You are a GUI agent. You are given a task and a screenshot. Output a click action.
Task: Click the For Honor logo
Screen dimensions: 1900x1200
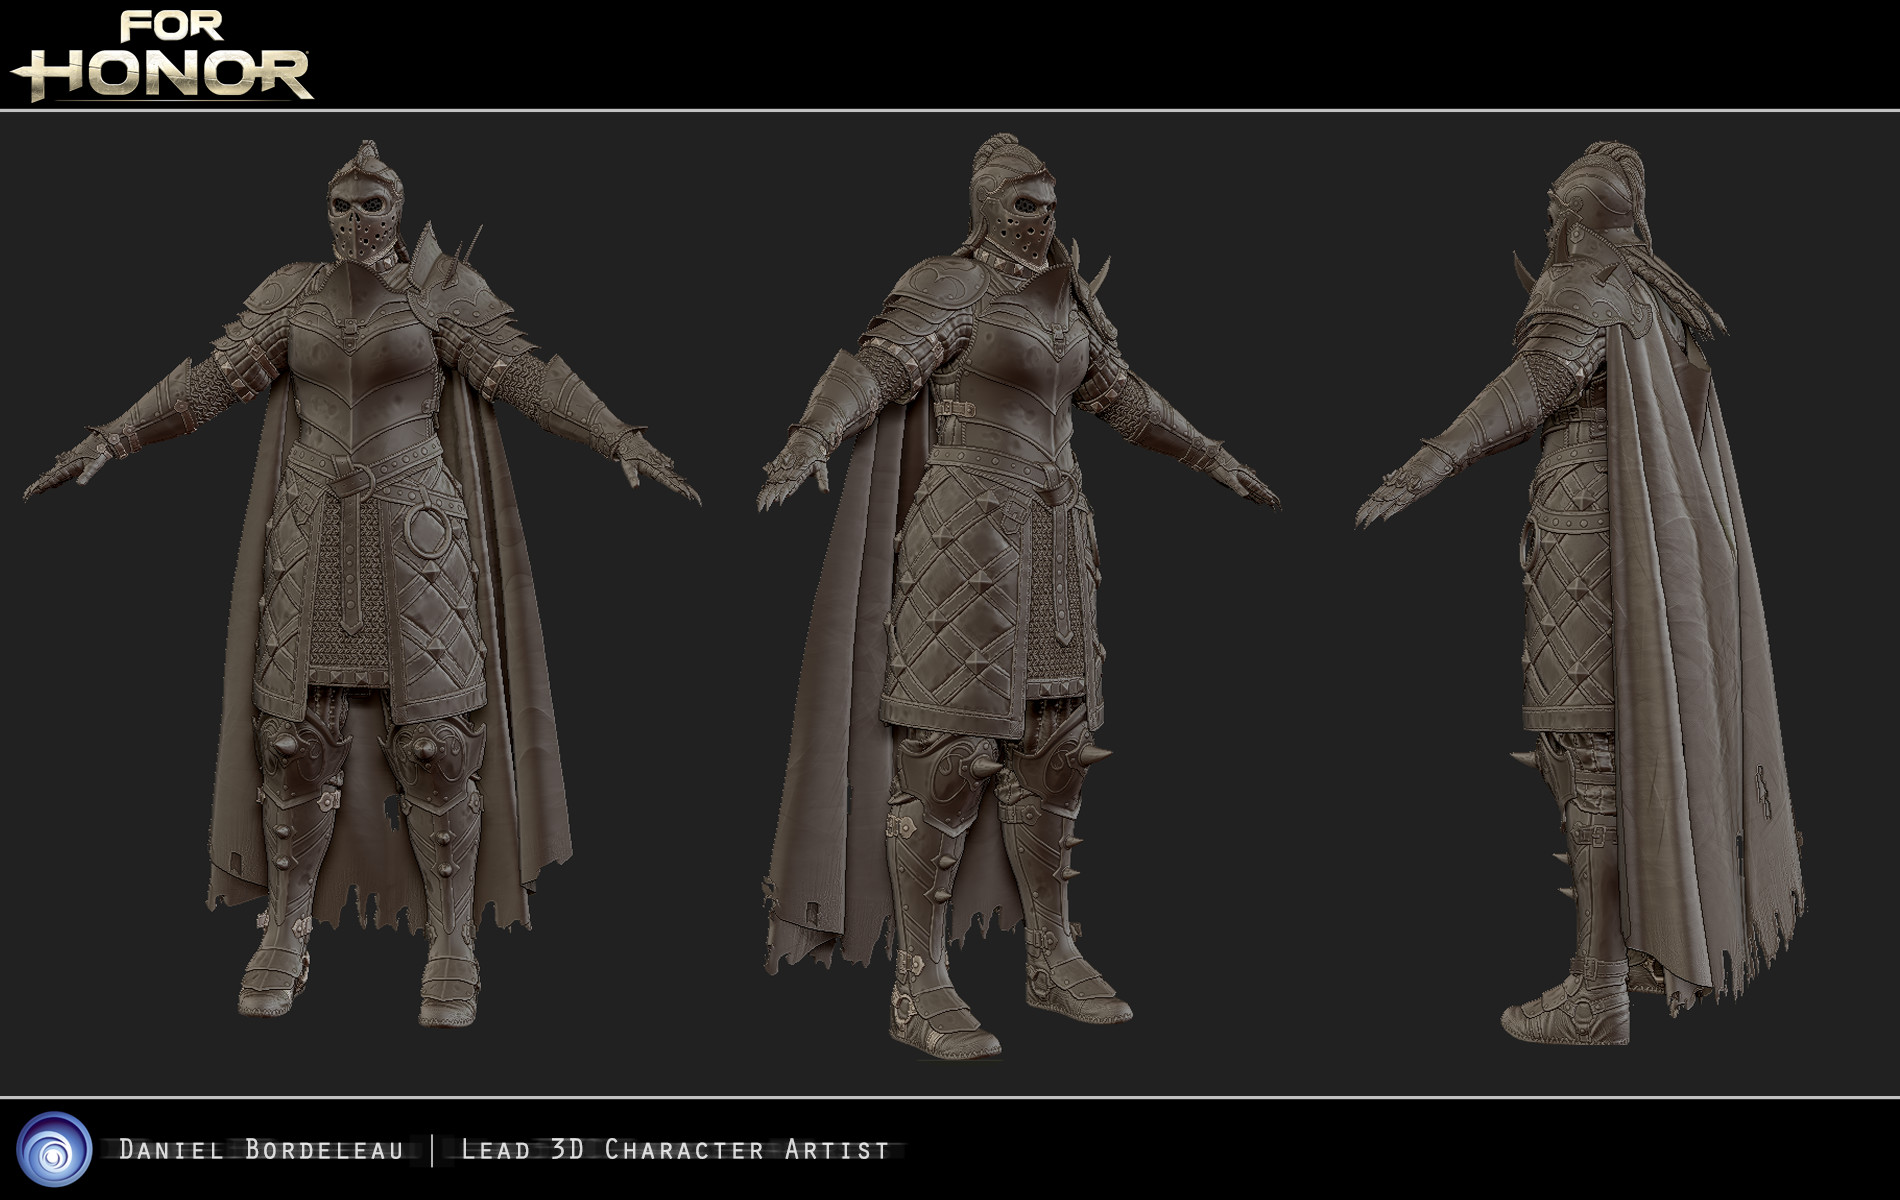click(162, 55)
